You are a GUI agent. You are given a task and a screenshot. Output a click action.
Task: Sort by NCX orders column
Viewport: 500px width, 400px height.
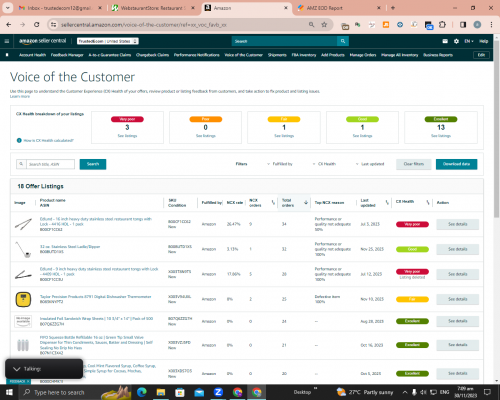point(273,203)
